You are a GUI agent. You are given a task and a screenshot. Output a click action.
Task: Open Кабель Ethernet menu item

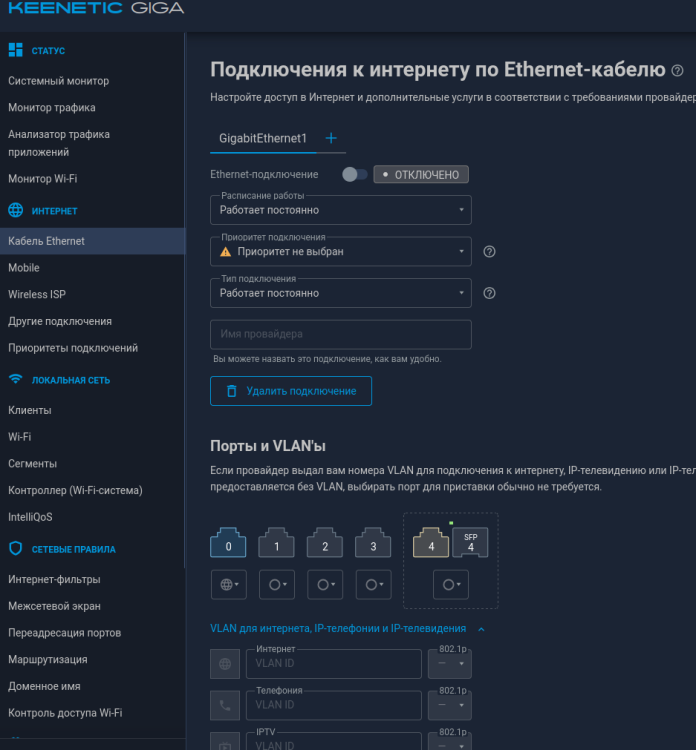[x=92, y=241]
